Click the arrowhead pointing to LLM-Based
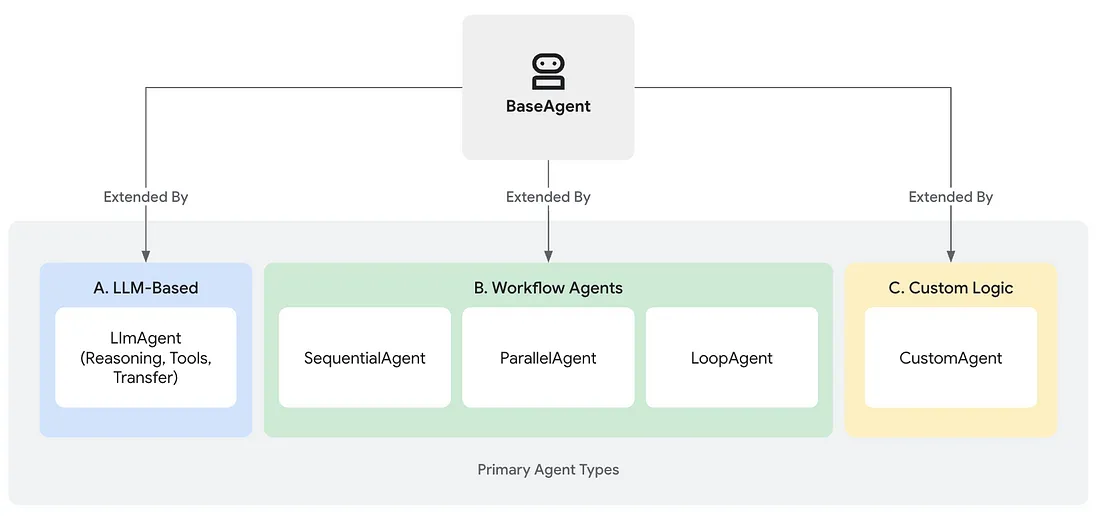The image size is (1100, 516). pos(146,257)
